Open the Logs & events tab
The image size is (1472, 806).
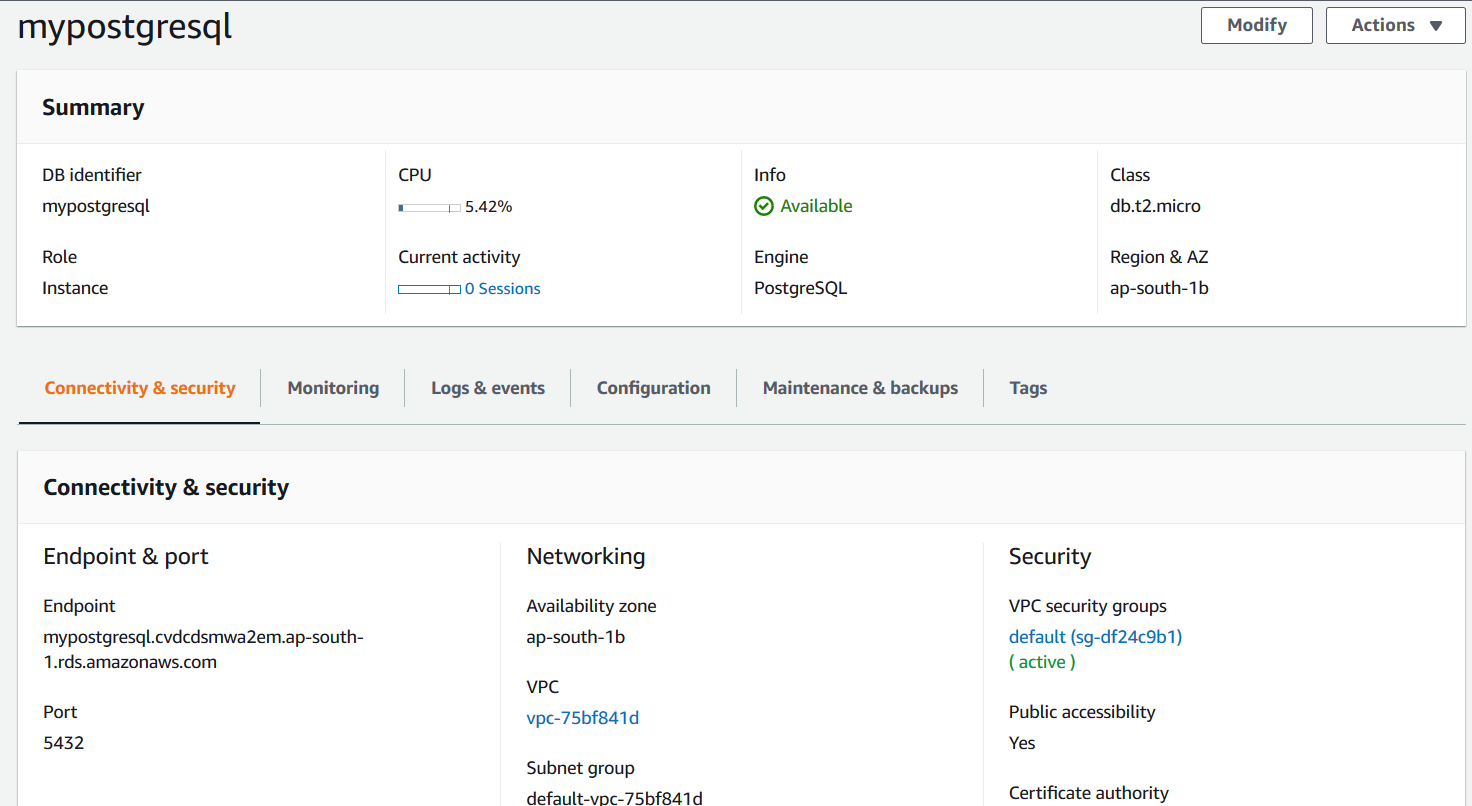pos(488,388)
